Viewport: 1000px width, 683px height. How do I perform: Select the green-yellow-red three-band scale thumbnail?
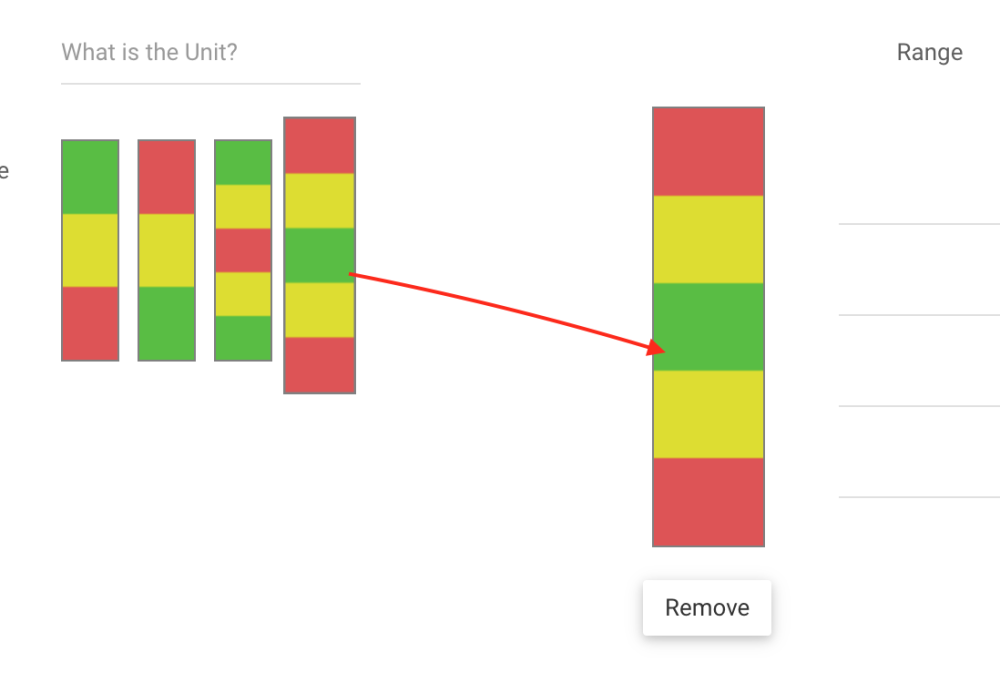(90, 250)
